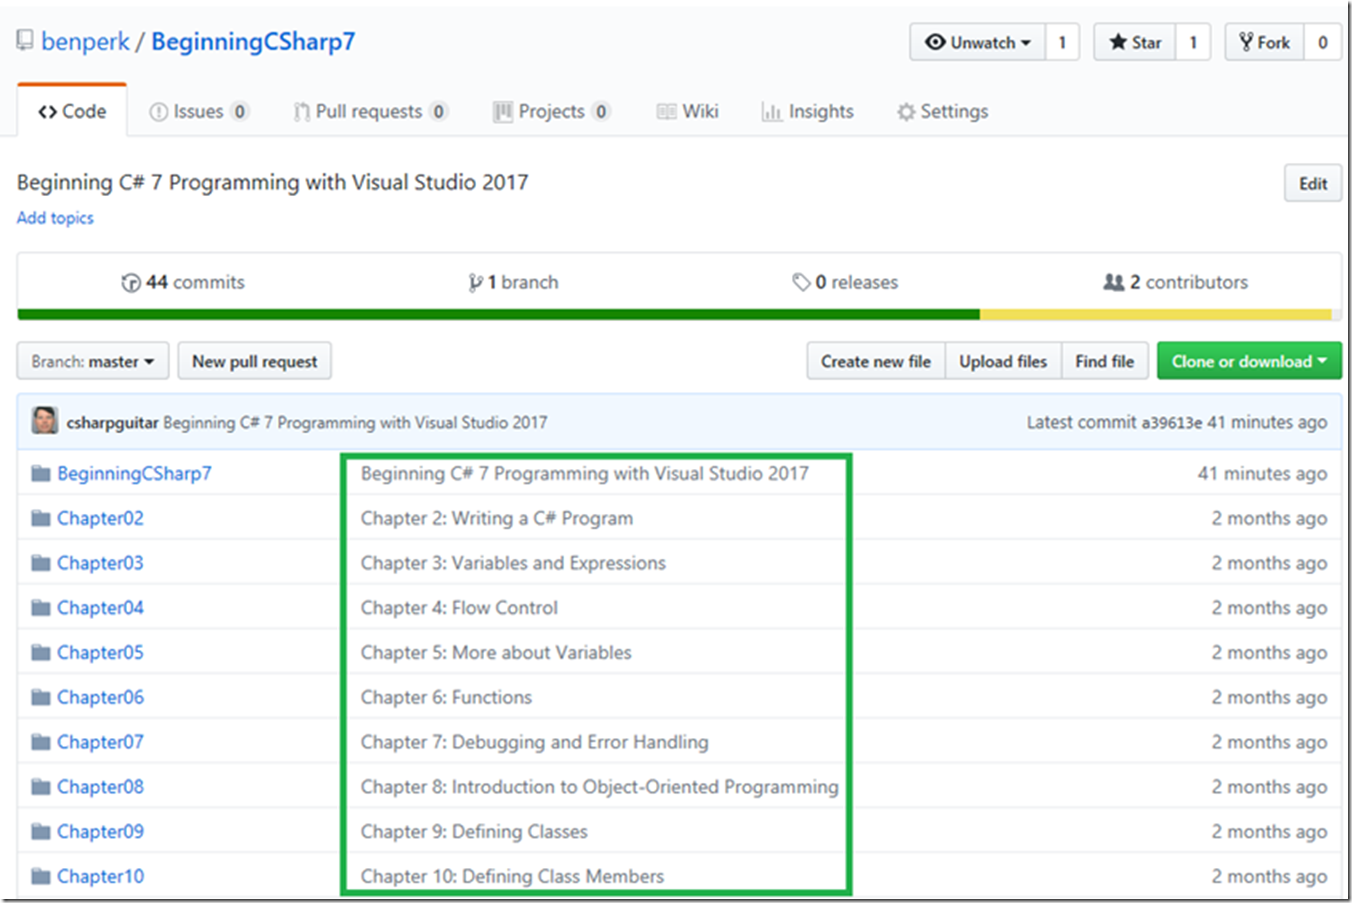Open BeginningCSharp7 repository title link
This screenshot has height=903, width=1352.
click(253, 41)
